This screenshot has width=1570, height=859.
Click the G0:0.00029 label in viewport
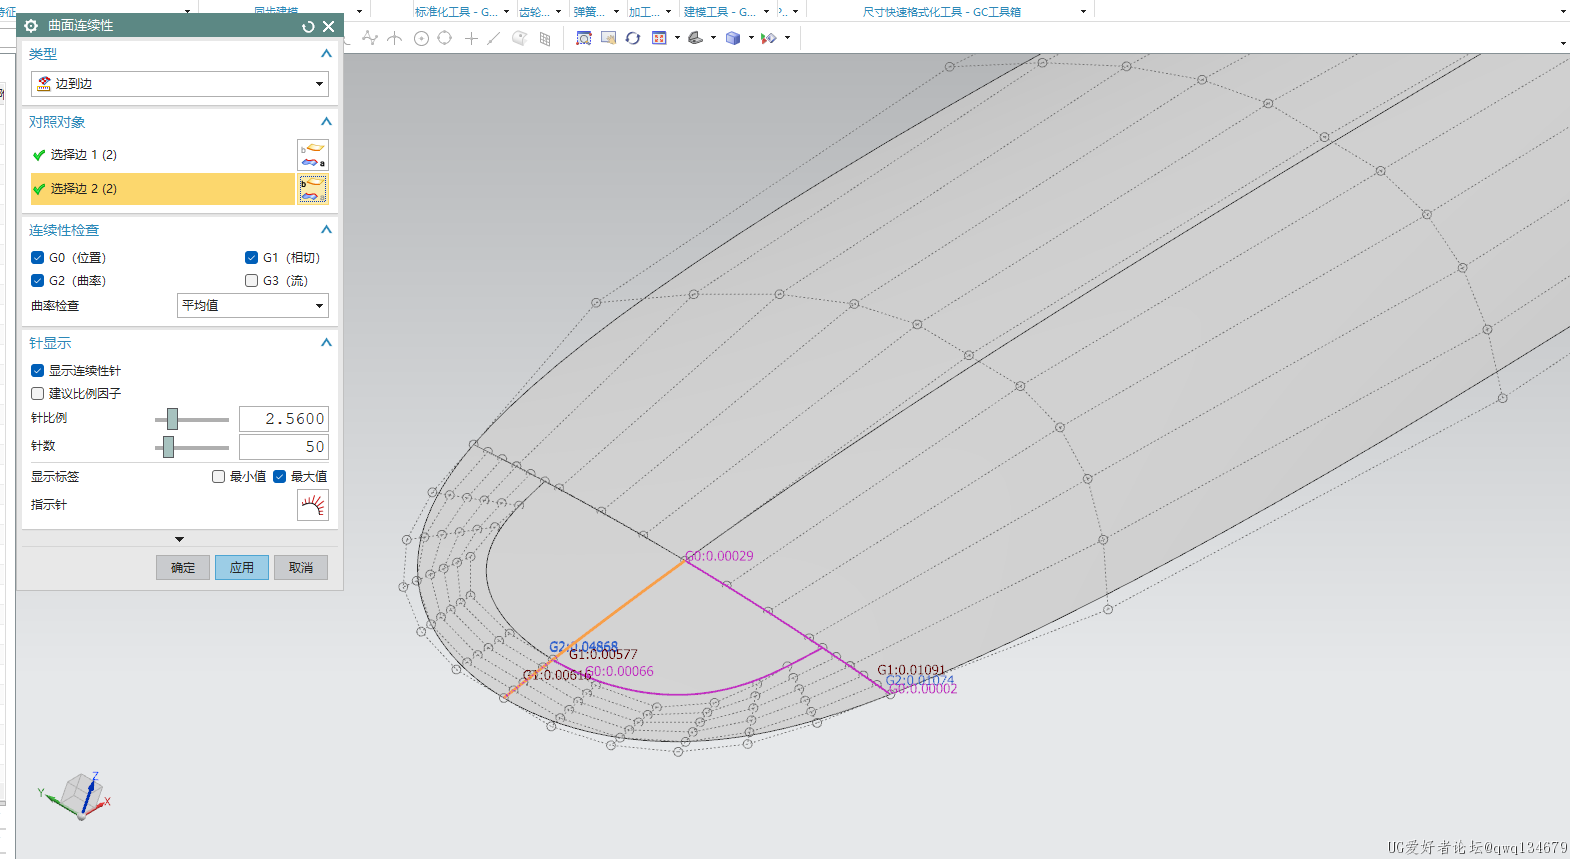pyautogui.click(x=719, y=556)
